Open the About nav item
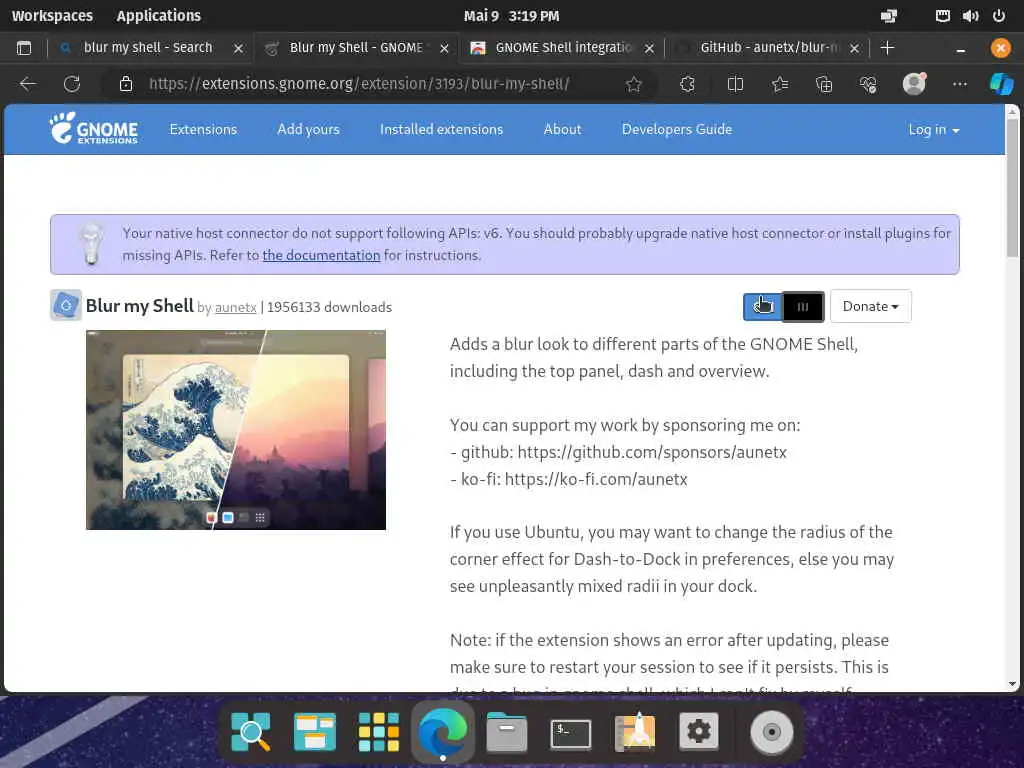This screenshot has height=768, width=1024. pyautogui.click(x=562, y=129)
